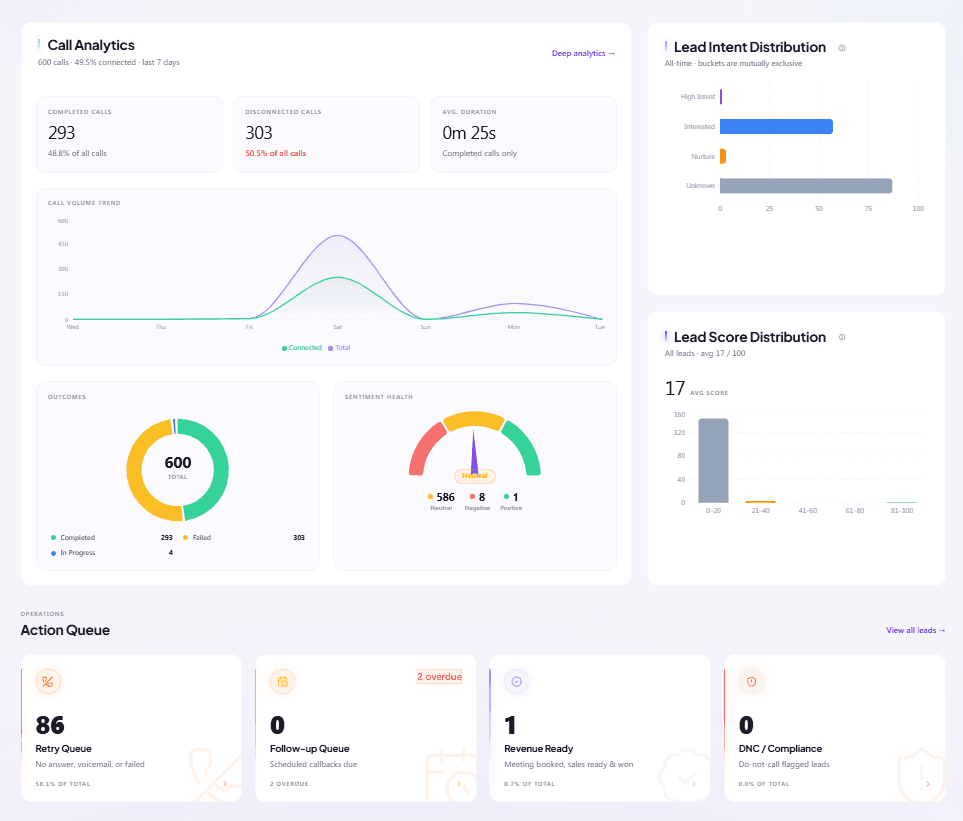
Task: Click the Retry Queue phone icon
Action: 48,682
